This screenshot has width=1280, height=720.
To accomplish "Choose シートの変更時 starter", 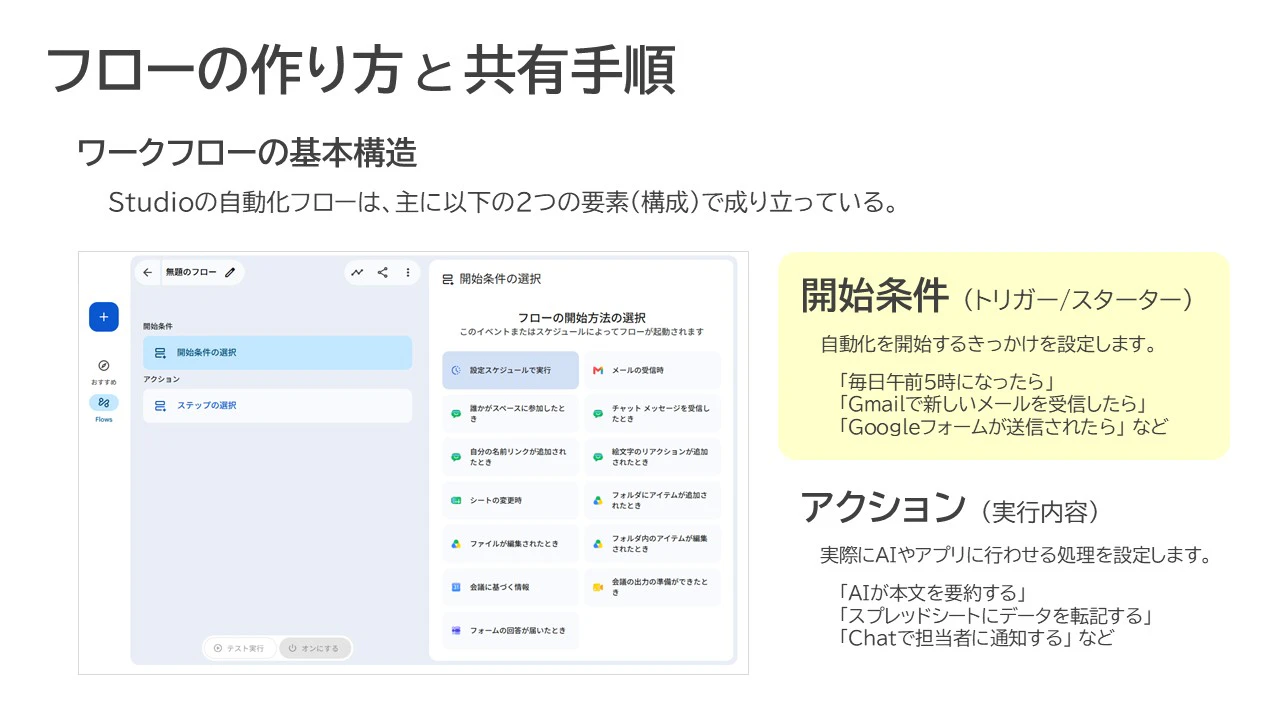I will tap(510, 500).
